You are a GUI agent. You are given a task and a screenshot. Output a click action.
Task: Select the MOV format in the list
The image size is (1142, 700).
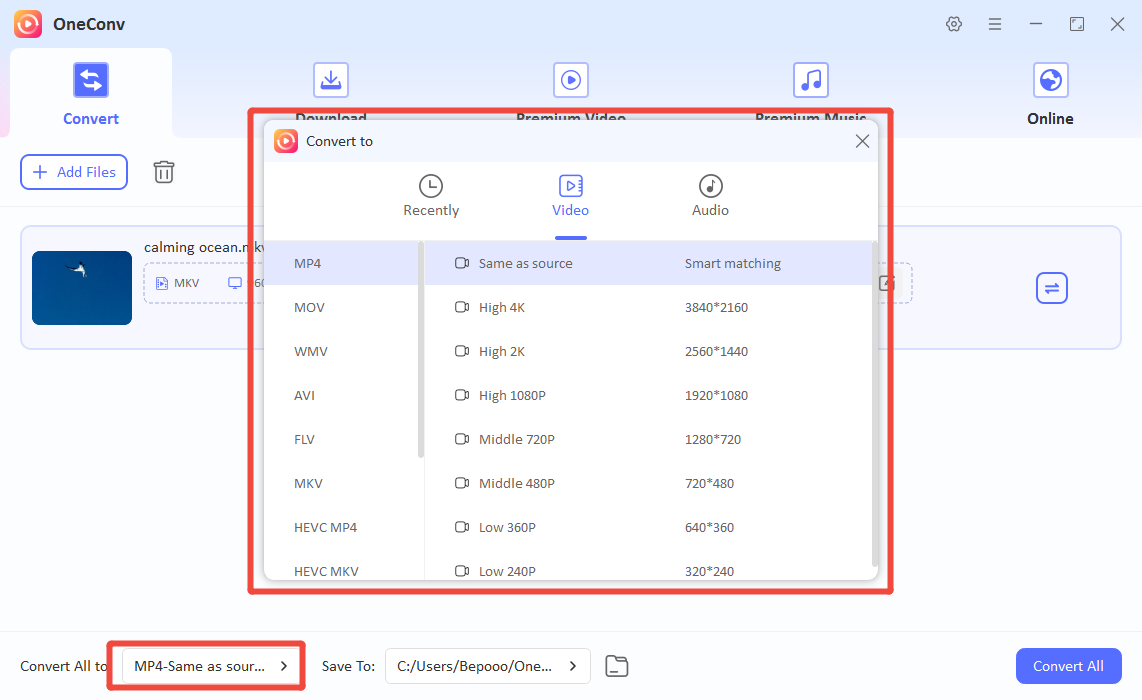(309, 307)
